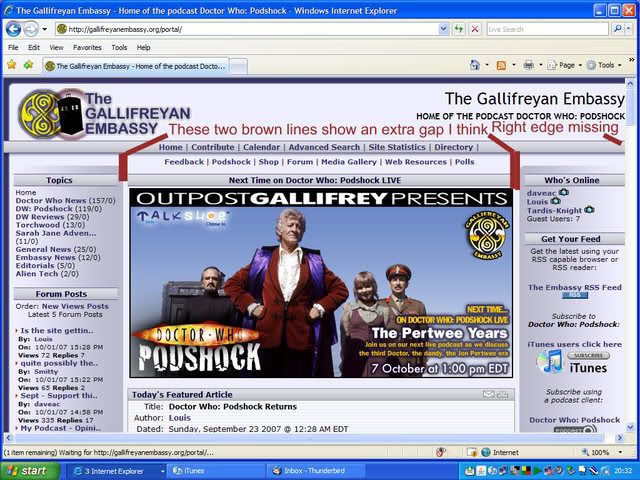The height and width of the screenshot is (480, 640).
Task: Select the Editorials topic
Action: click(x=35, y=265)
